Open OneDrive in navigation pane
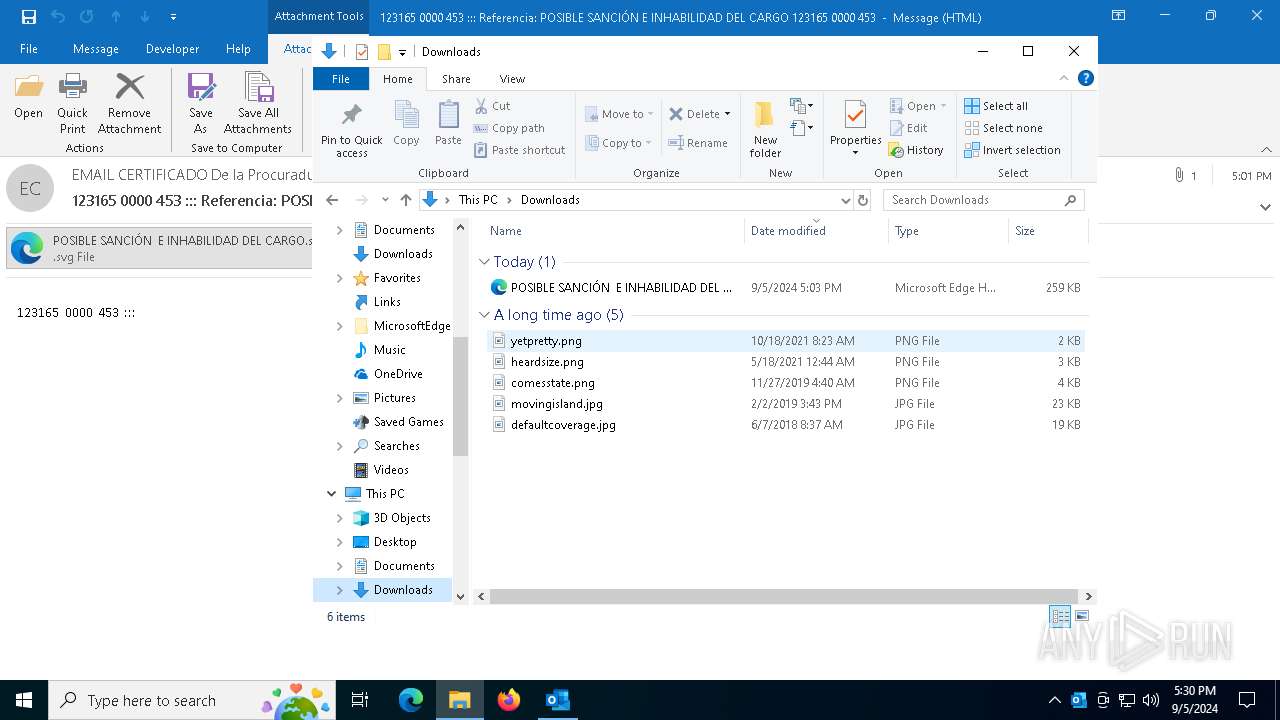The height and width of the screenshot is (720, 1280). [398, 374]
